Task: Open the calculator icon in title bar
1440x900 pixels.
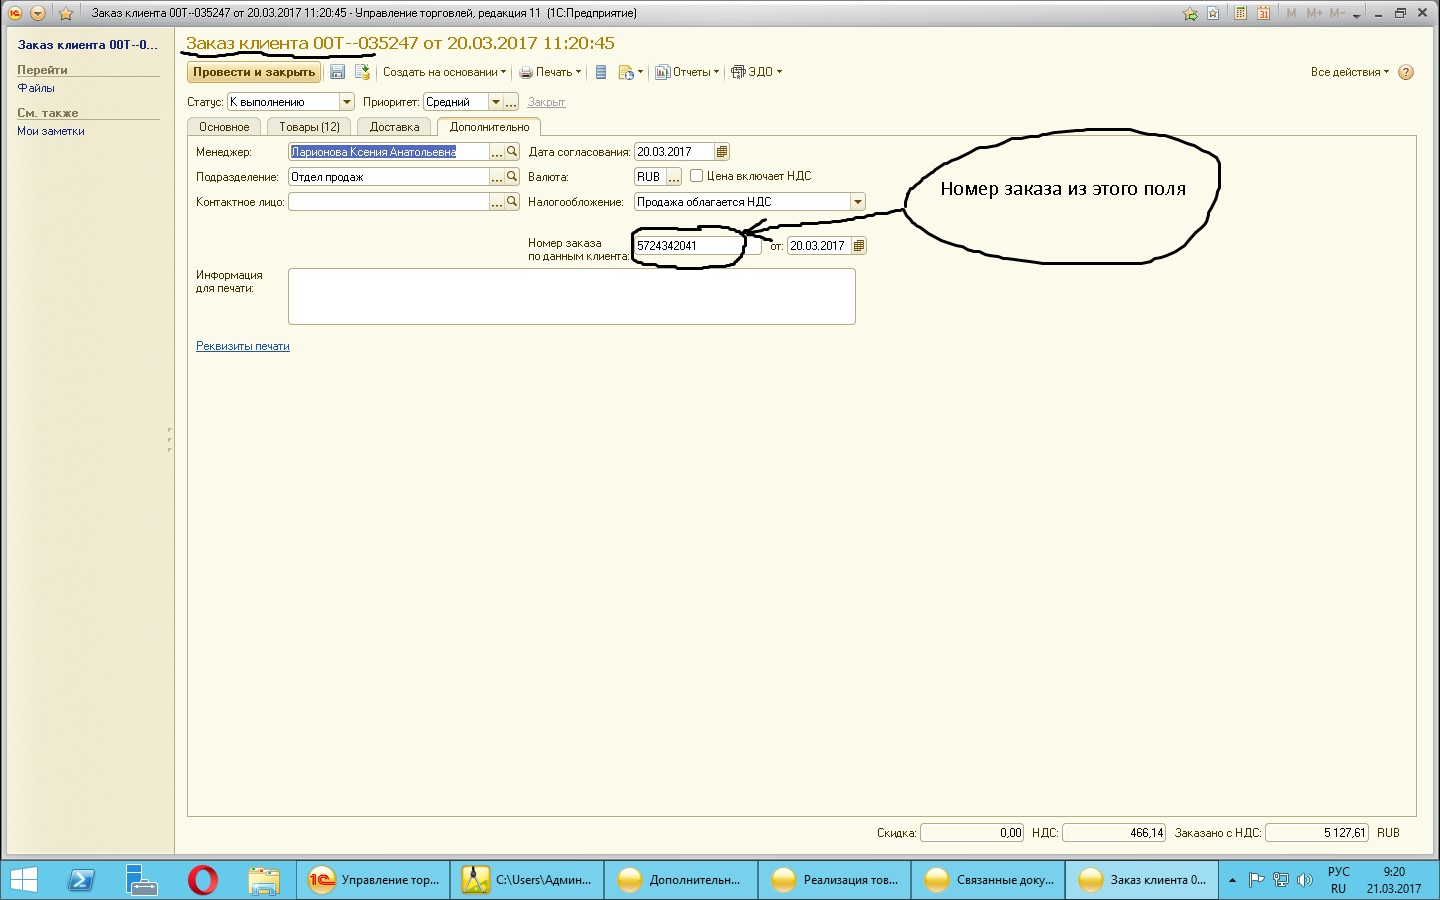Action: (1240, 13)
